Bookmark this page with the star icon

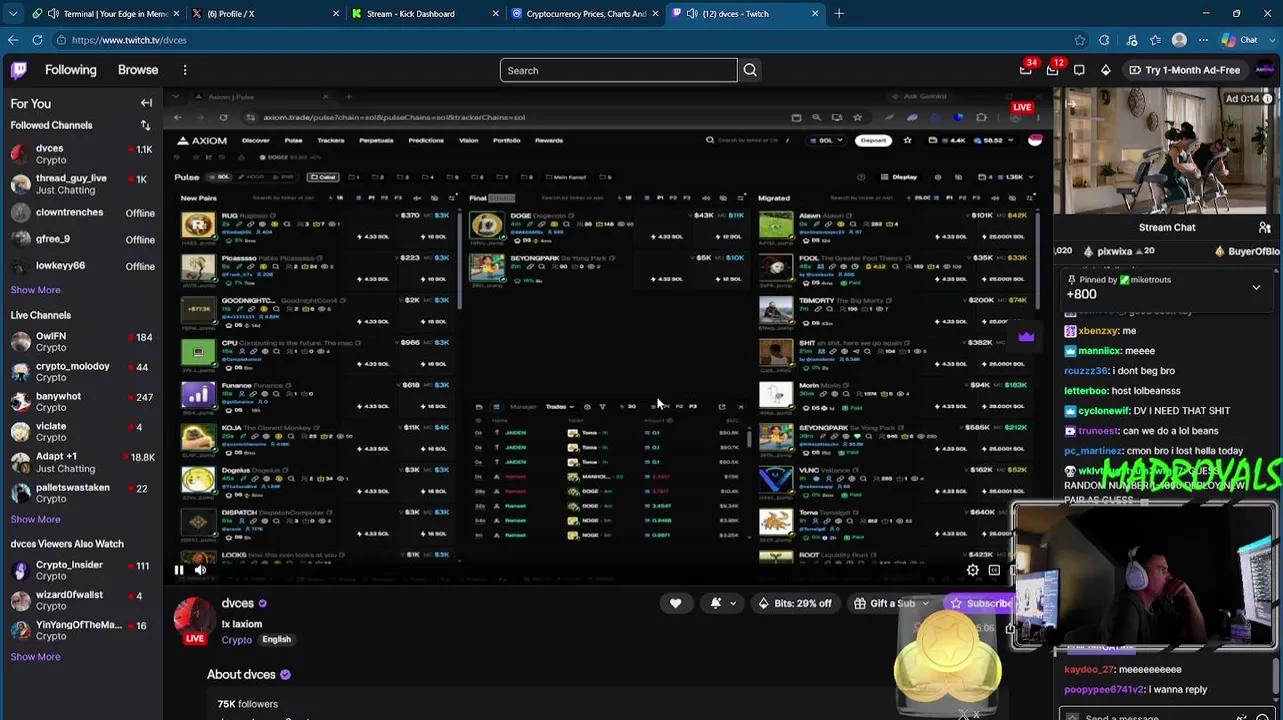(x=1080, y=40)
